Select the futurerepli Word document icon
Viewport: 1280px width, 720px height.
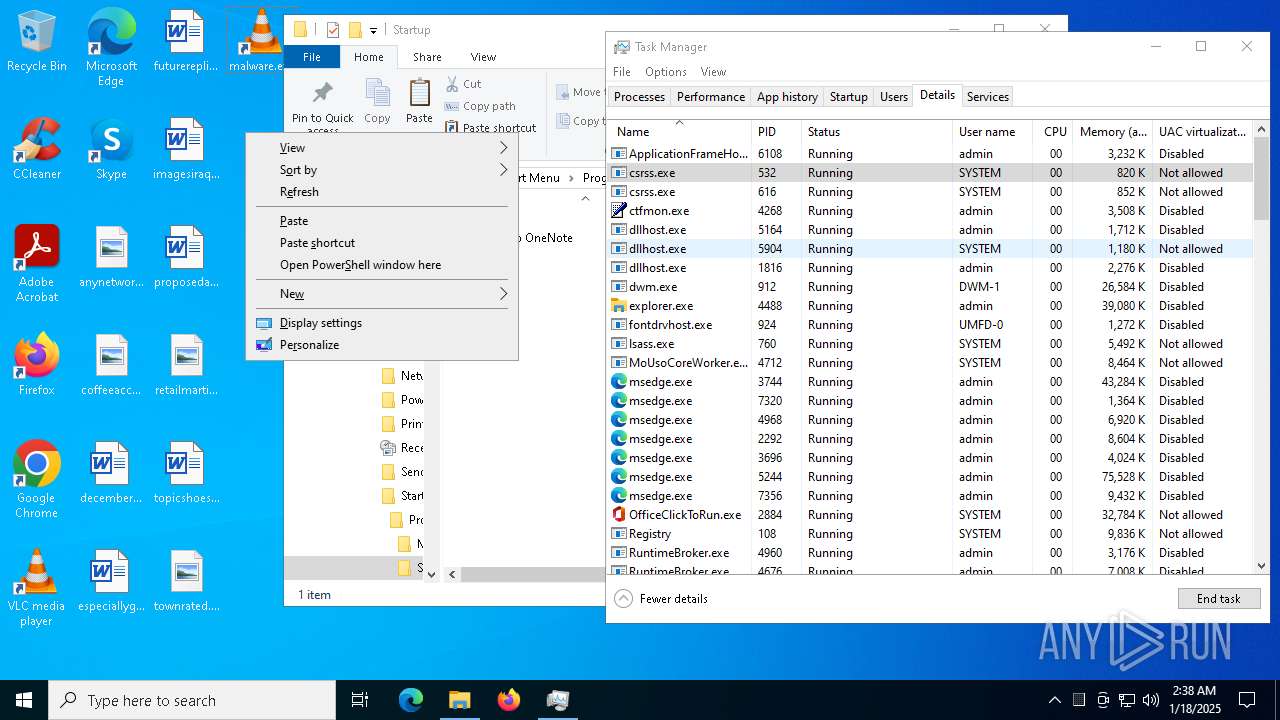click(185, 42)
